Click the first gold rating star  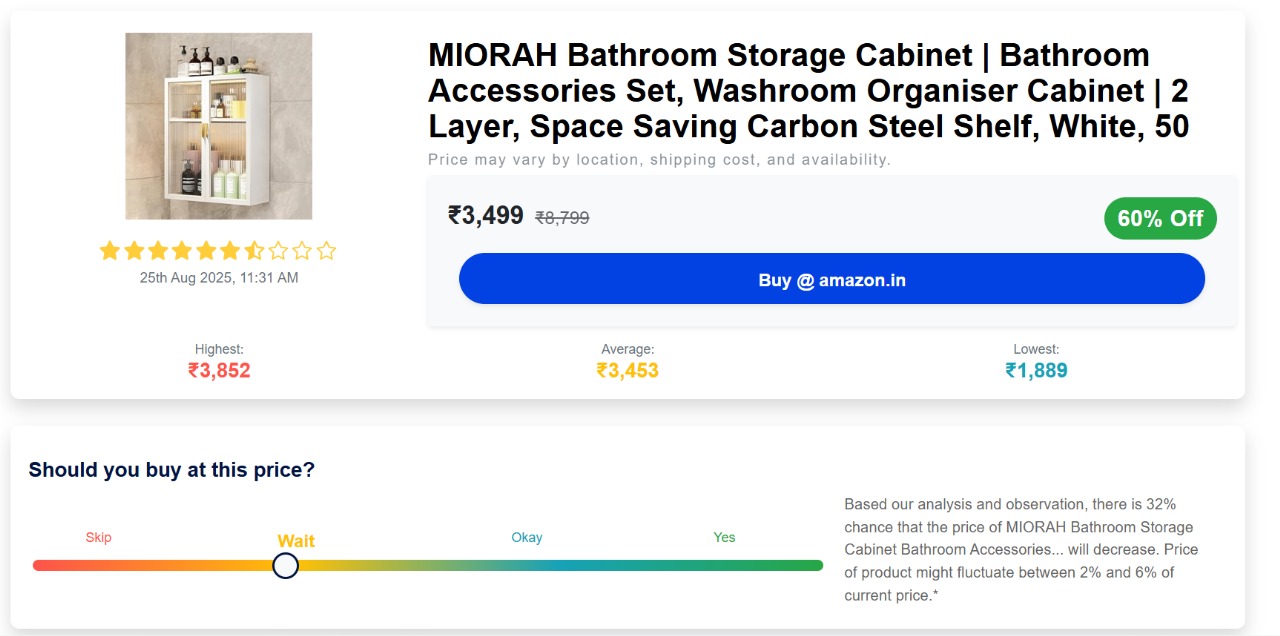click(110, 251)
